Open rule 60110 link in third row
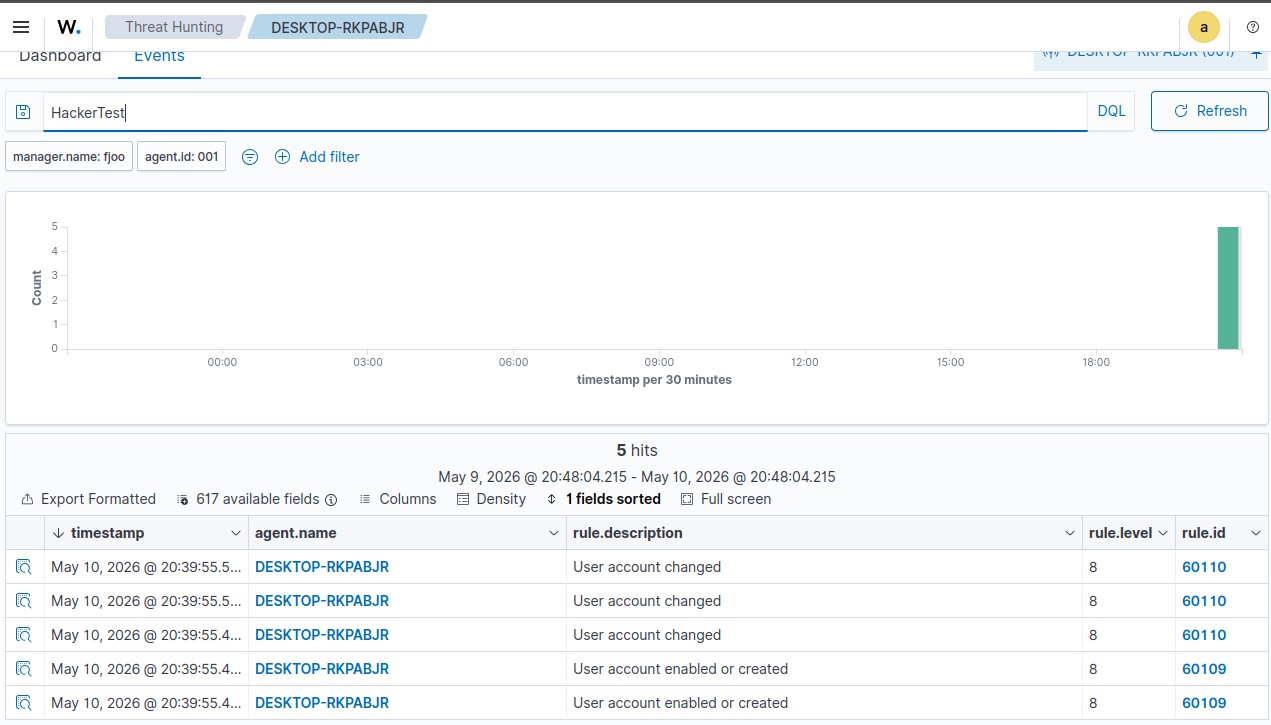This screenshot has height=725, width=1271. [1204, 635]
